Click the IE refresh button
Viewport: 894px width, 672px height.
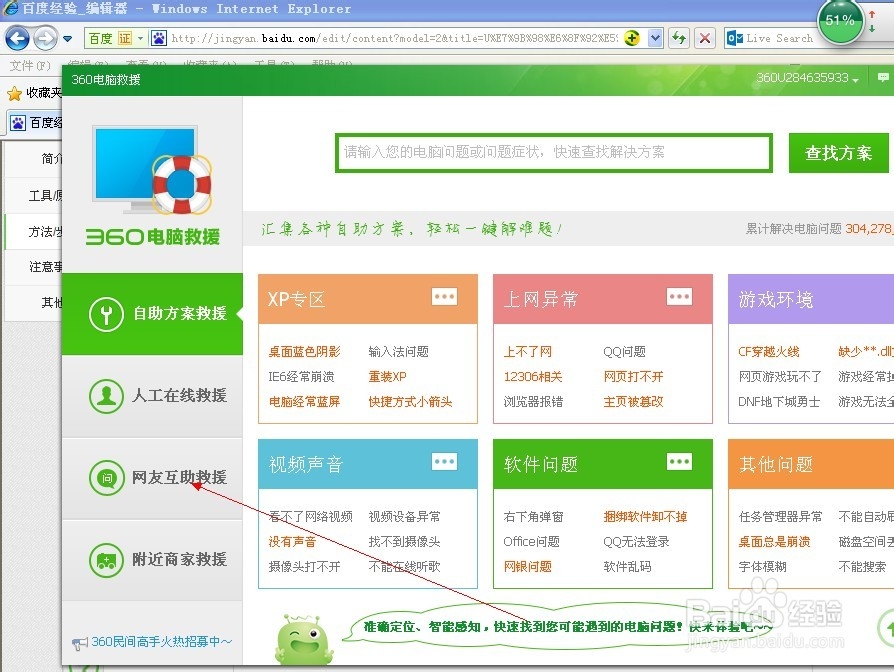(x=678, y=38)
